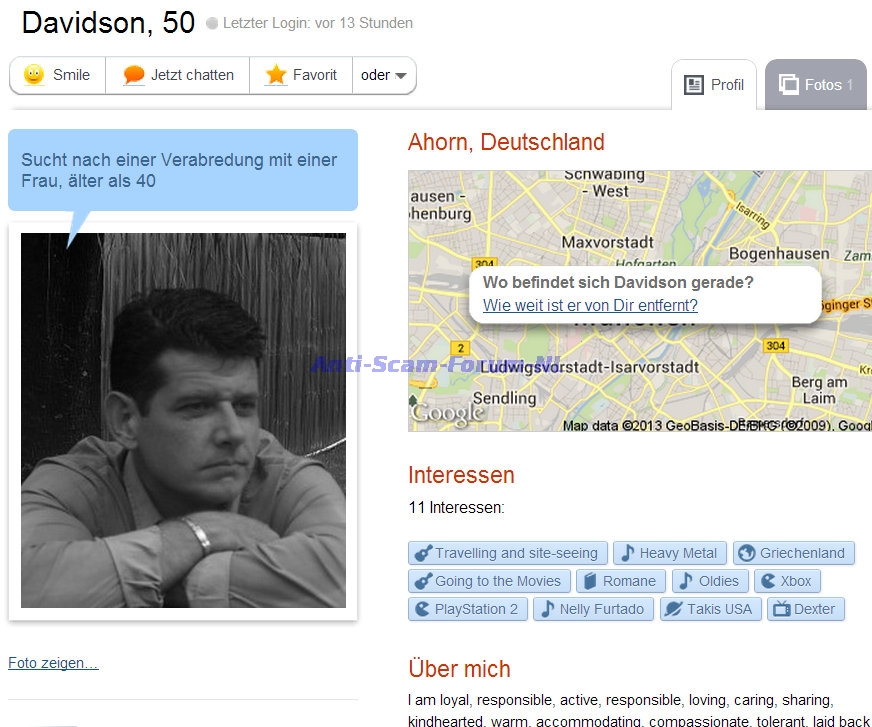
Task: Click the 'Jetzt chatten' button
Action: point(177,75)
